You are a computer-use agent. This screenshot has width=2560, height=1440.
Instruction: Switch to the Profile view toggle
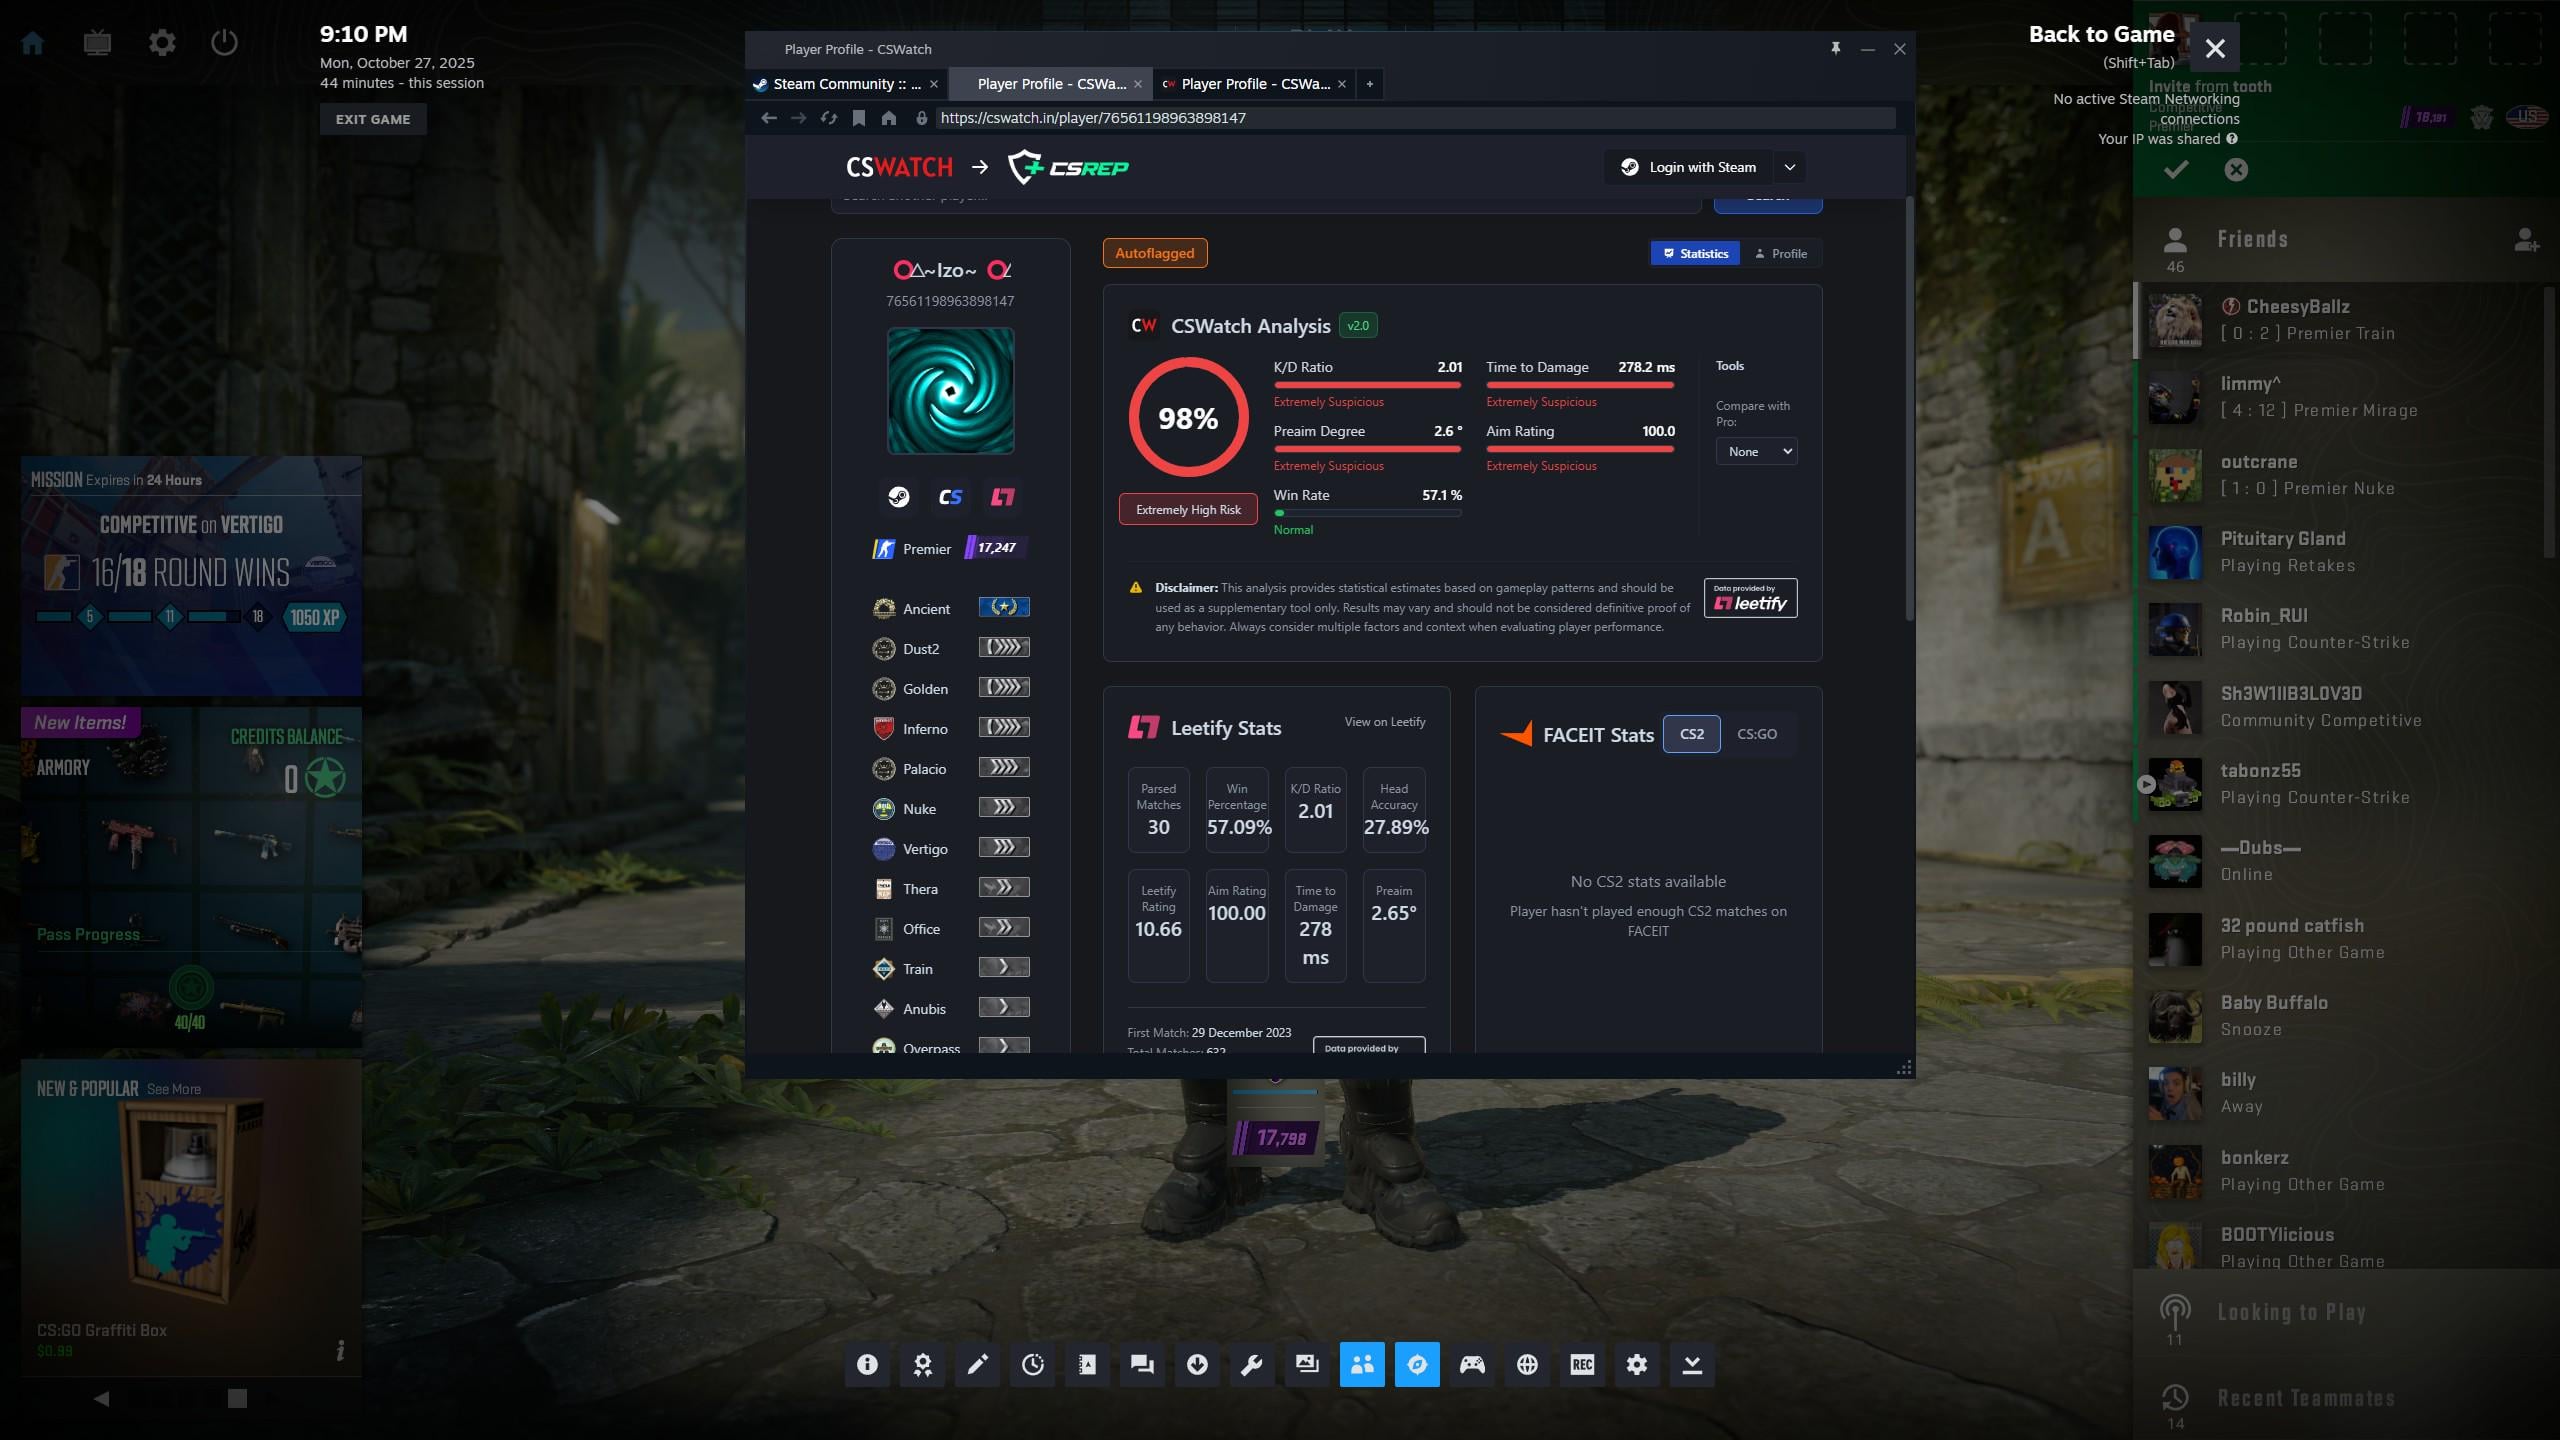tap(1781, 254)
